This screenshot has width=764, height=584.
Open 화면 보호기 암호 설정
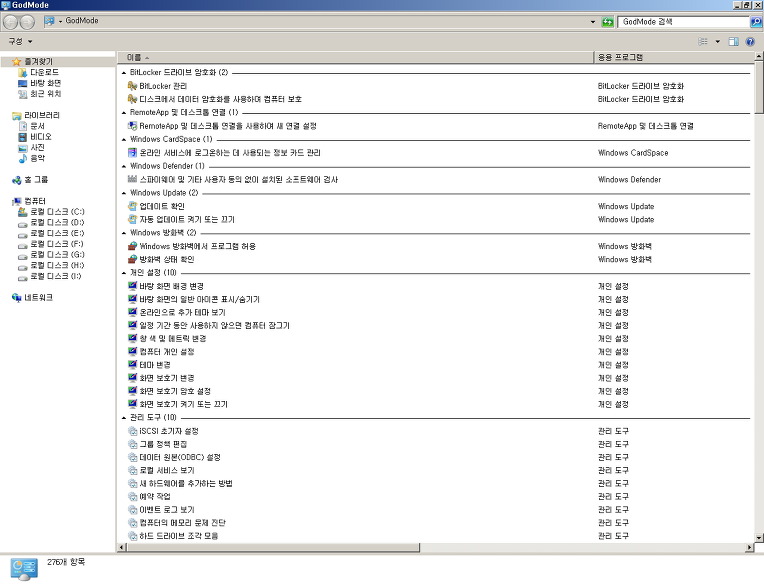point(175,391)
